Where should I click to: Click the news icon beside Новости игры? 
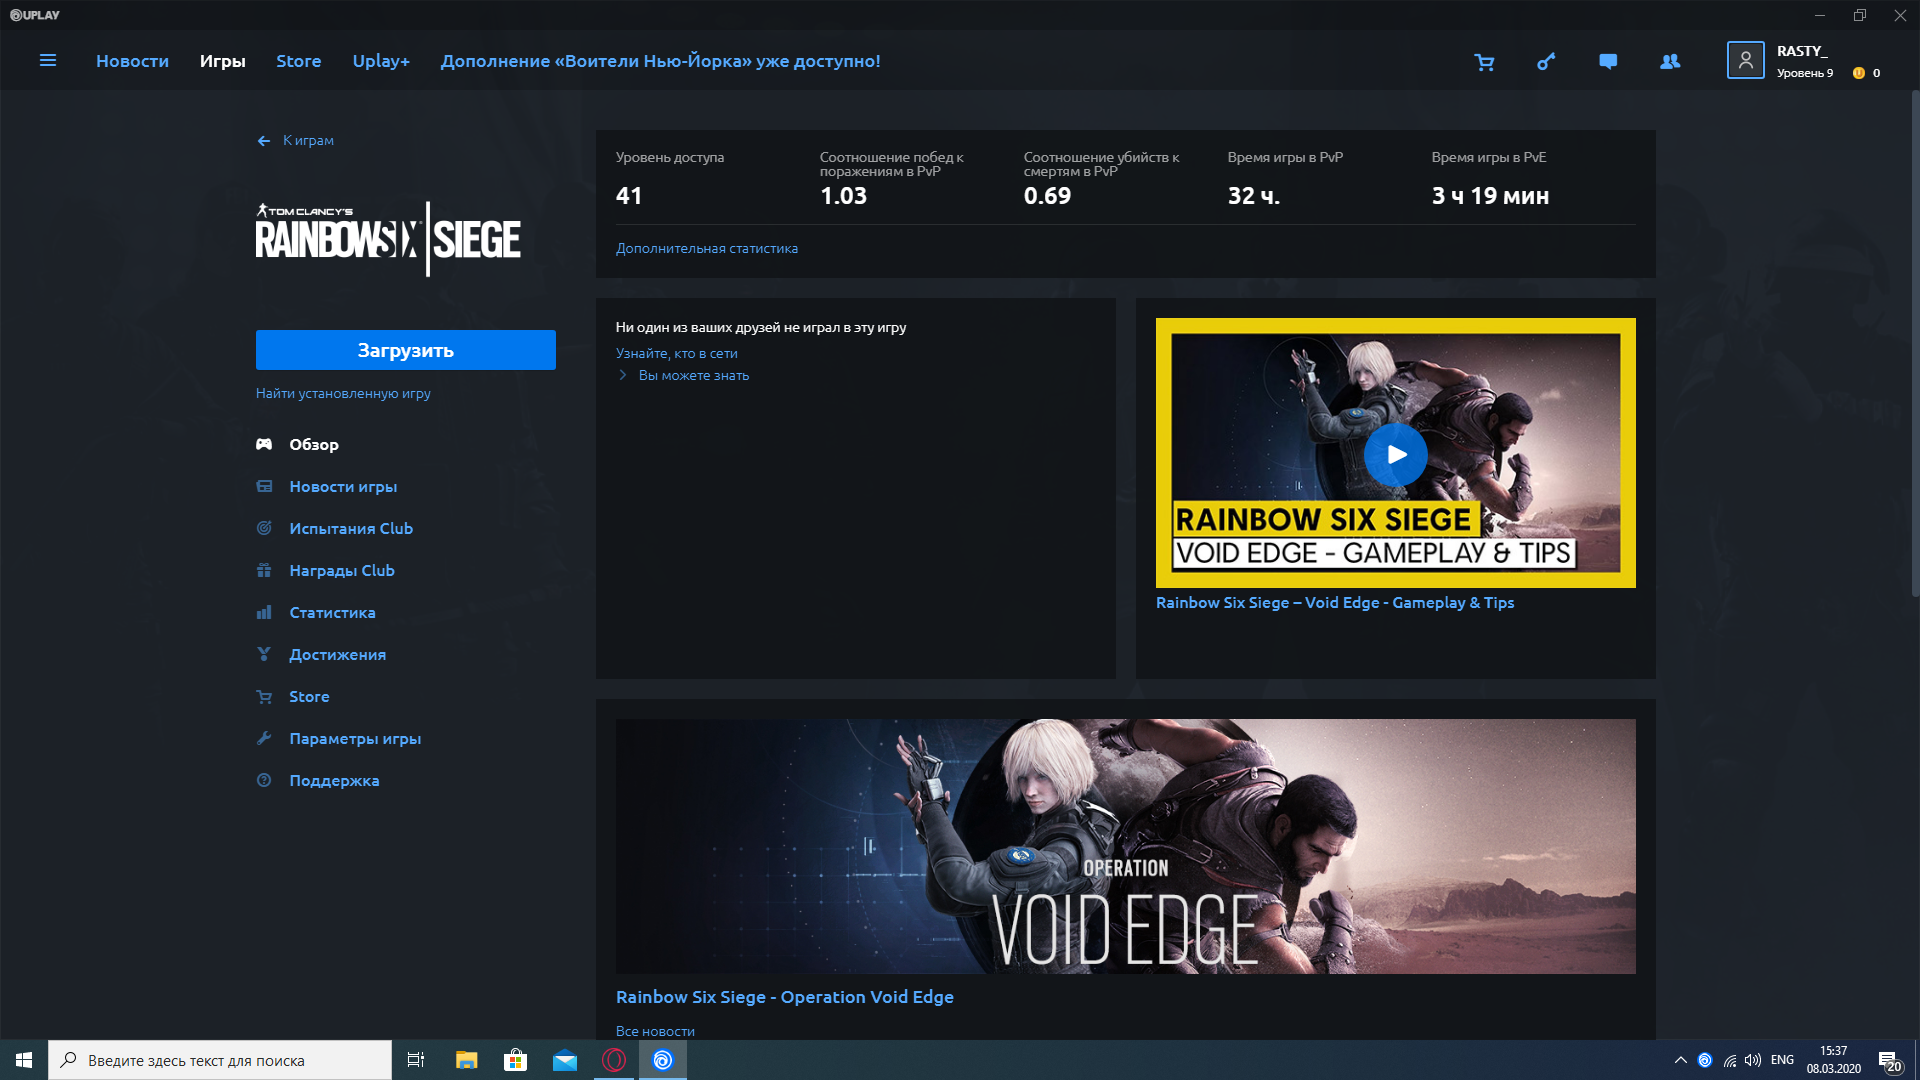click(264, 486)
